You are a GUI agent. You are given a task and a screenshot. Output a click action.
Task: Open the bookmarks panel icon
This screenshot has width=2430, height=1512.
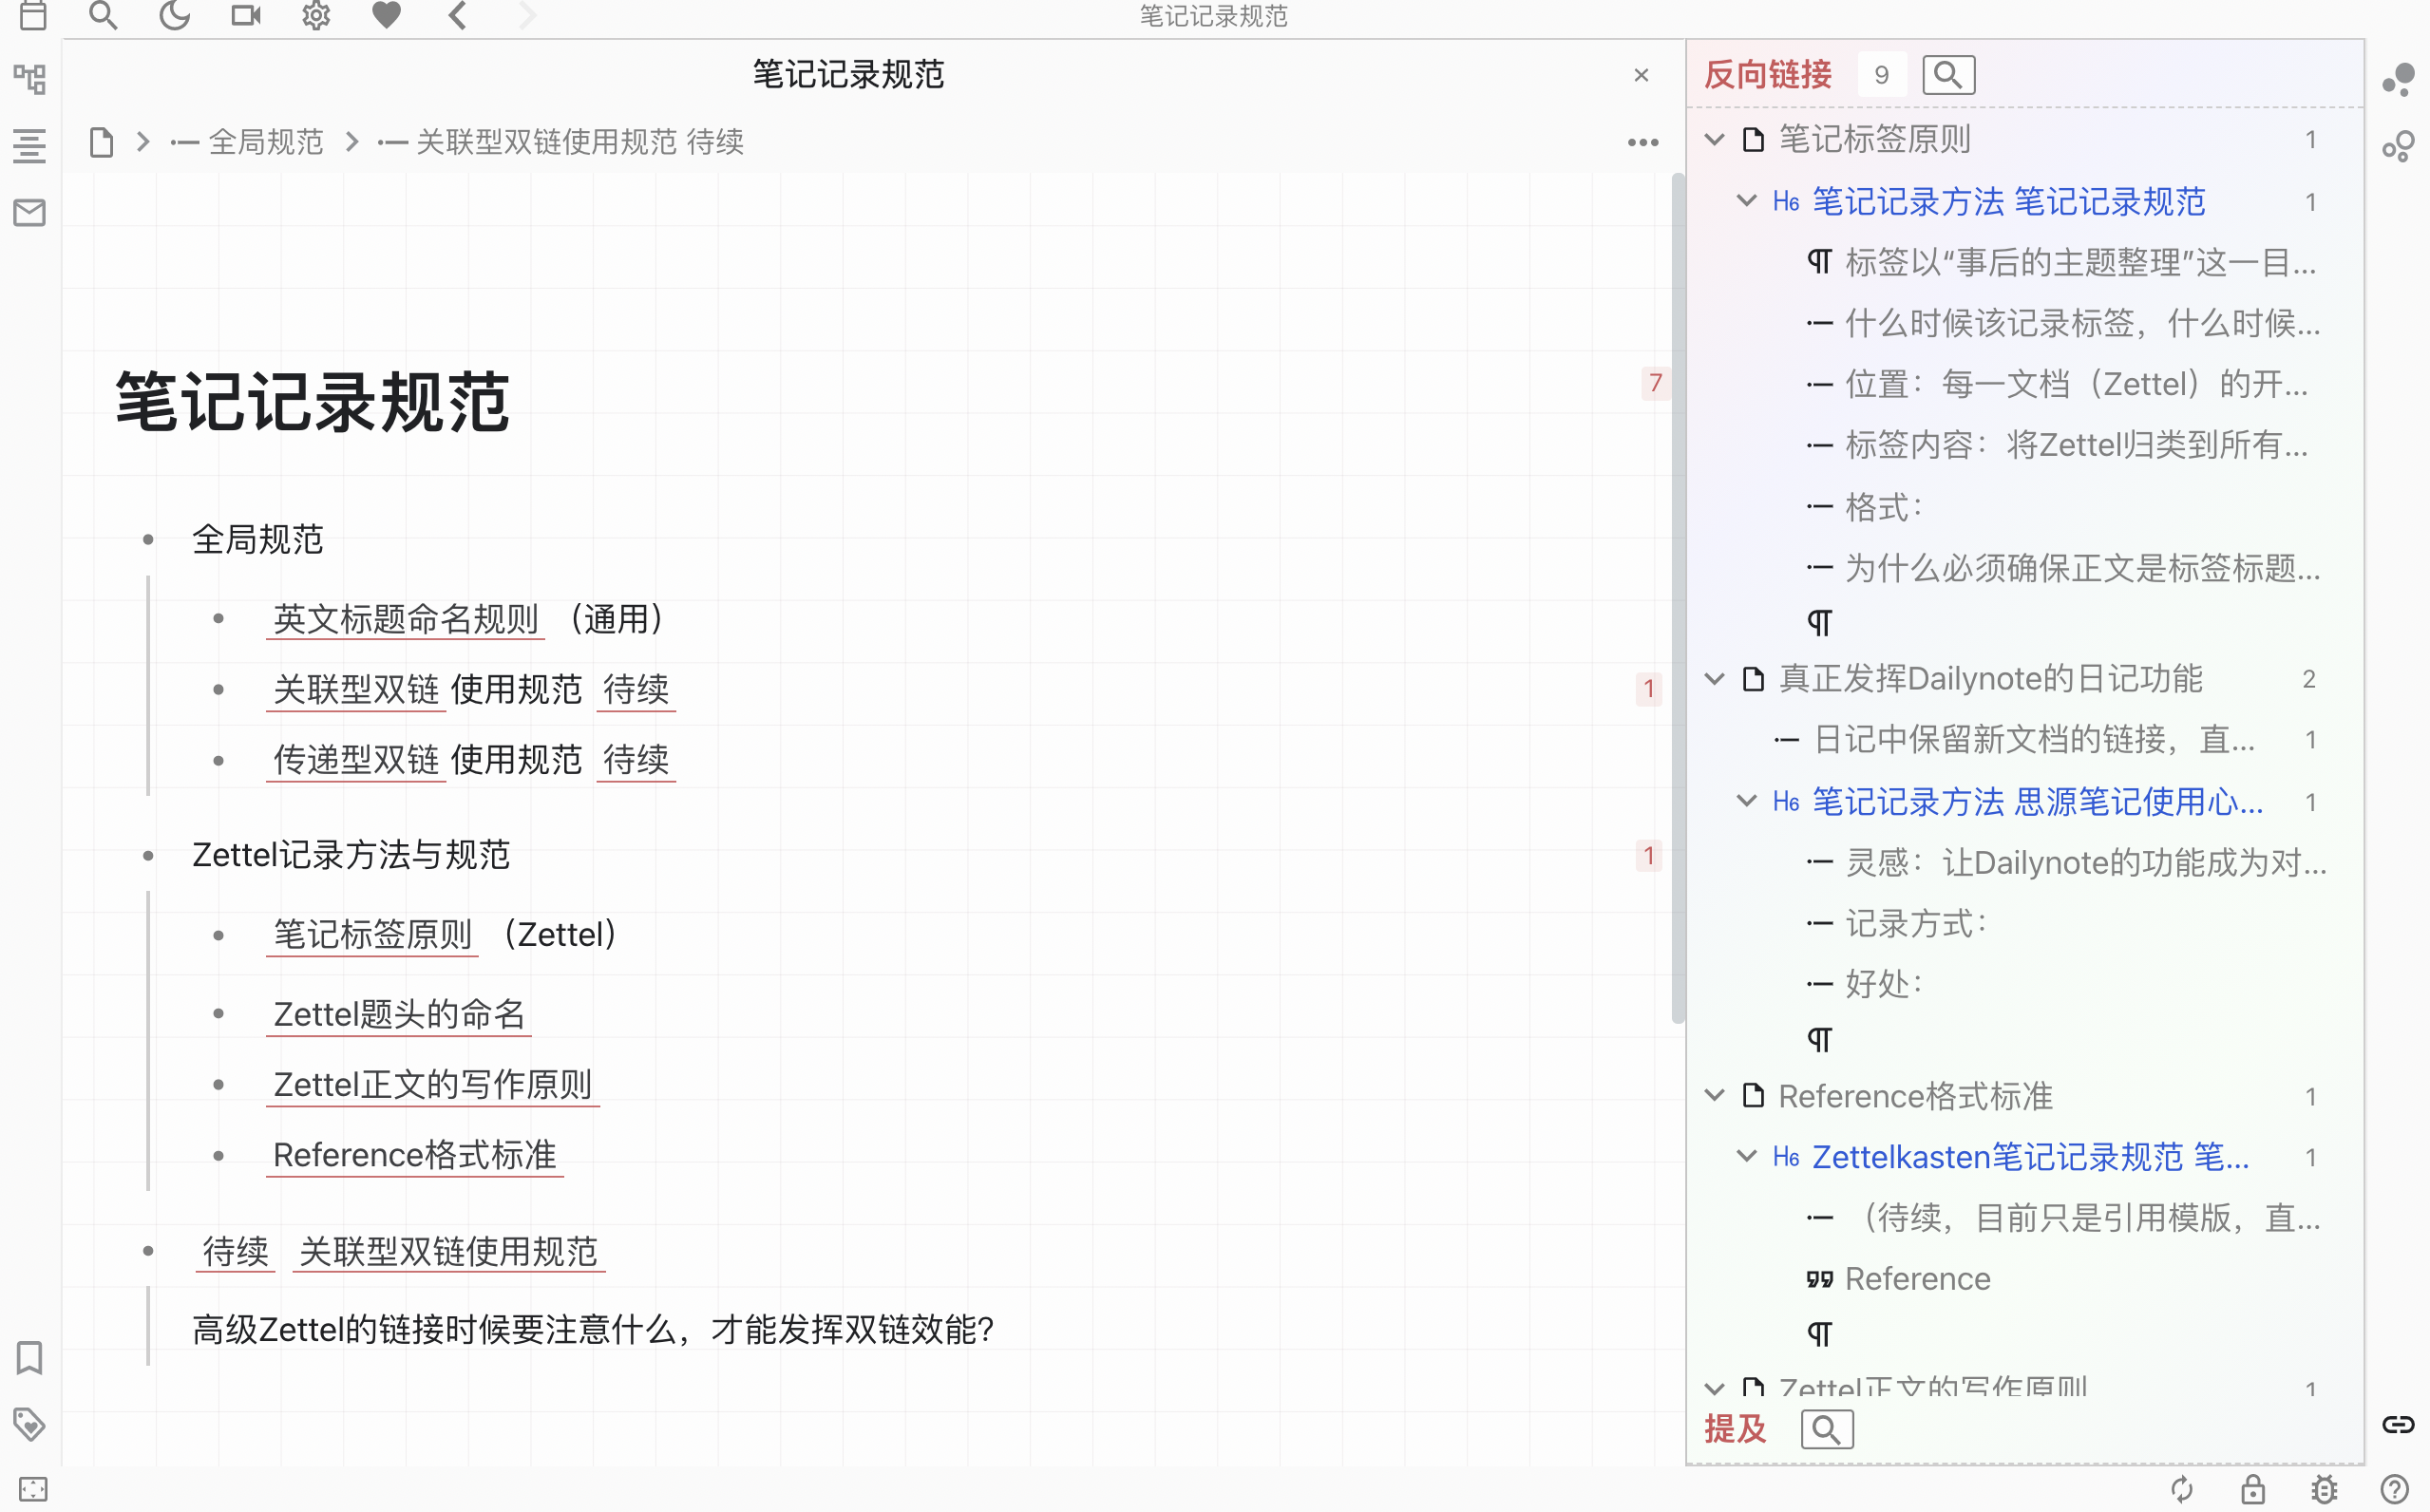click(x=30, y=1357)
